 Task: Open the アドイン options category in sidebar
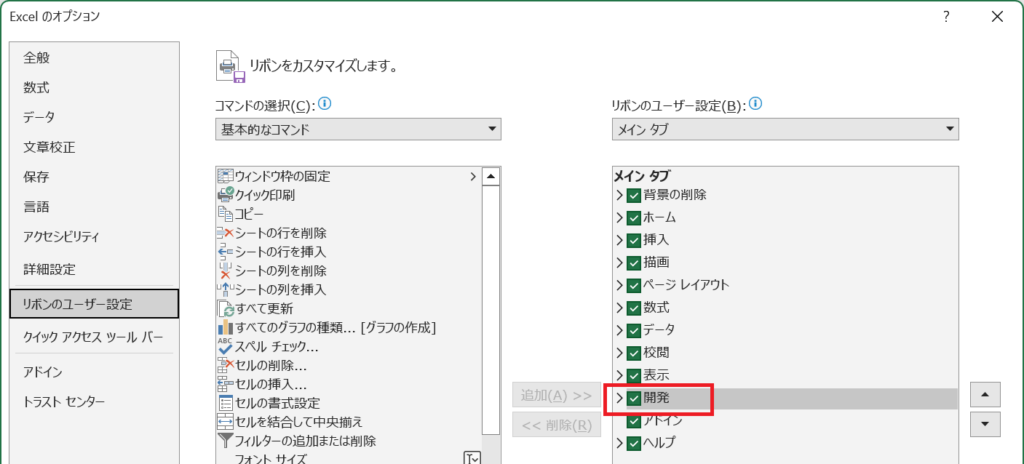click(94, 373)
